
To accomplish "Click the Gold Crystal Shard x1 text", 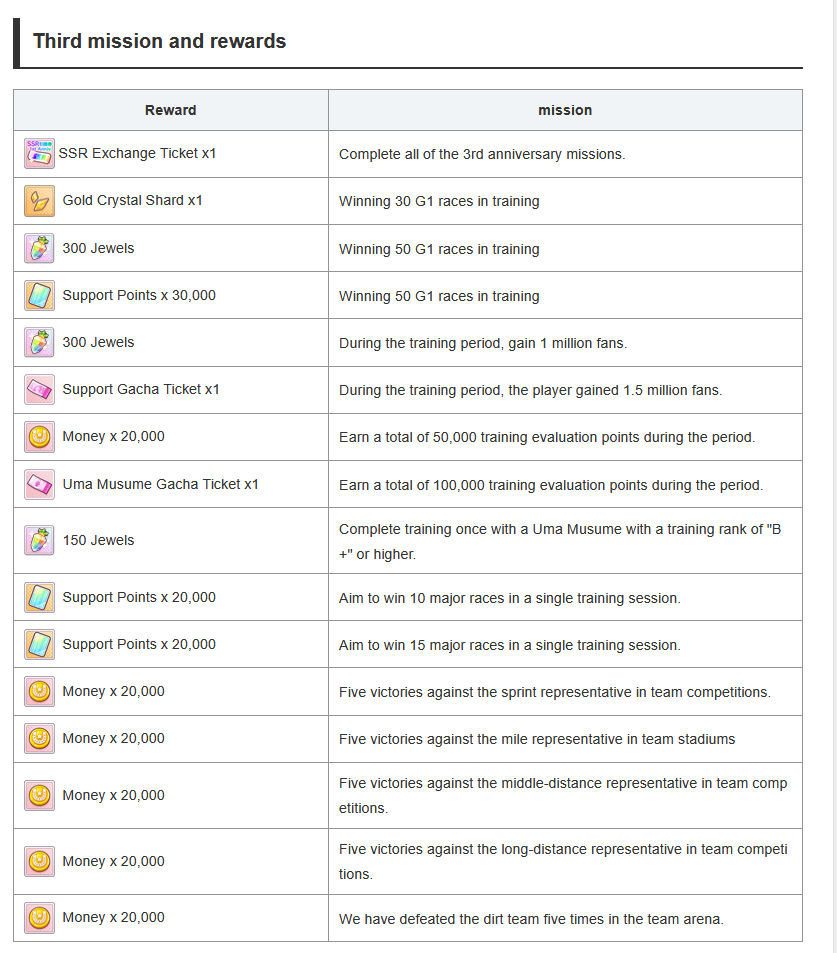I will (x=133, y=201).
